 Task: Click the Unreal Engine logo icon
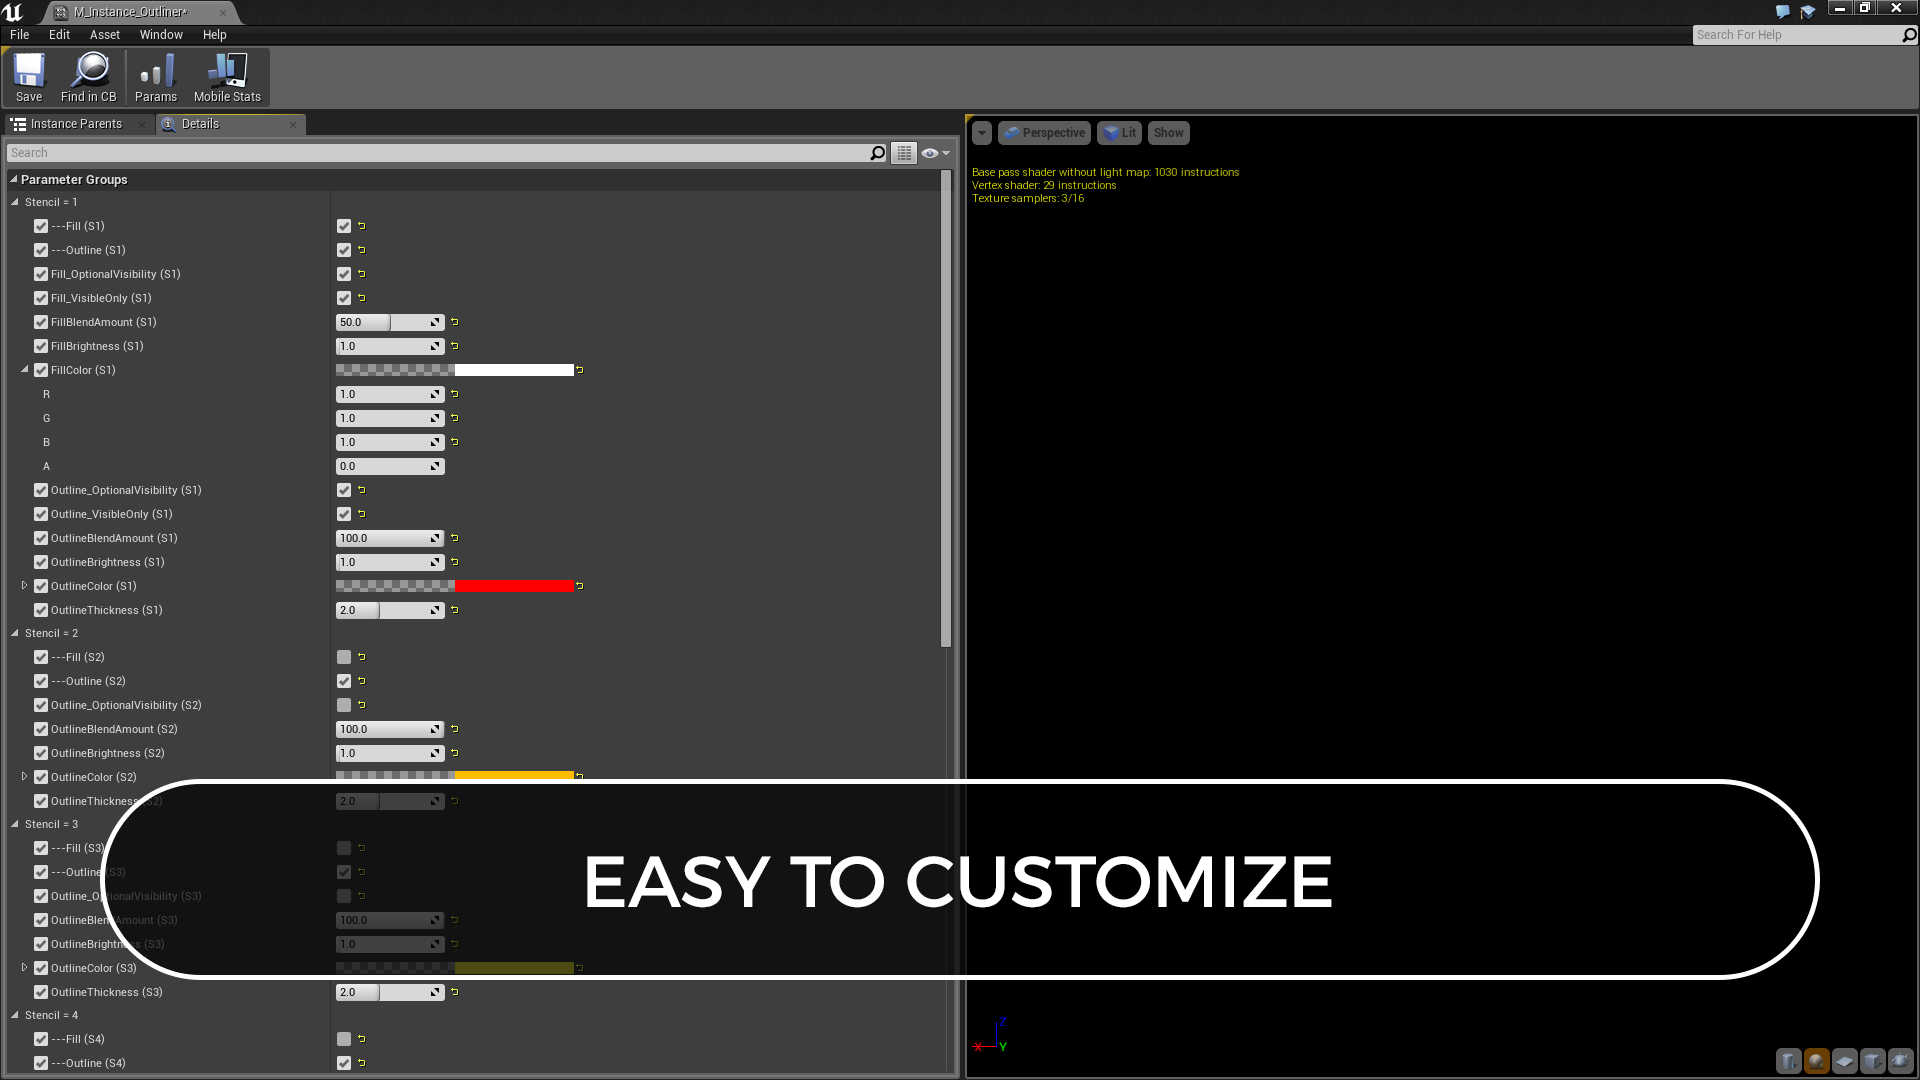(13, 12)
